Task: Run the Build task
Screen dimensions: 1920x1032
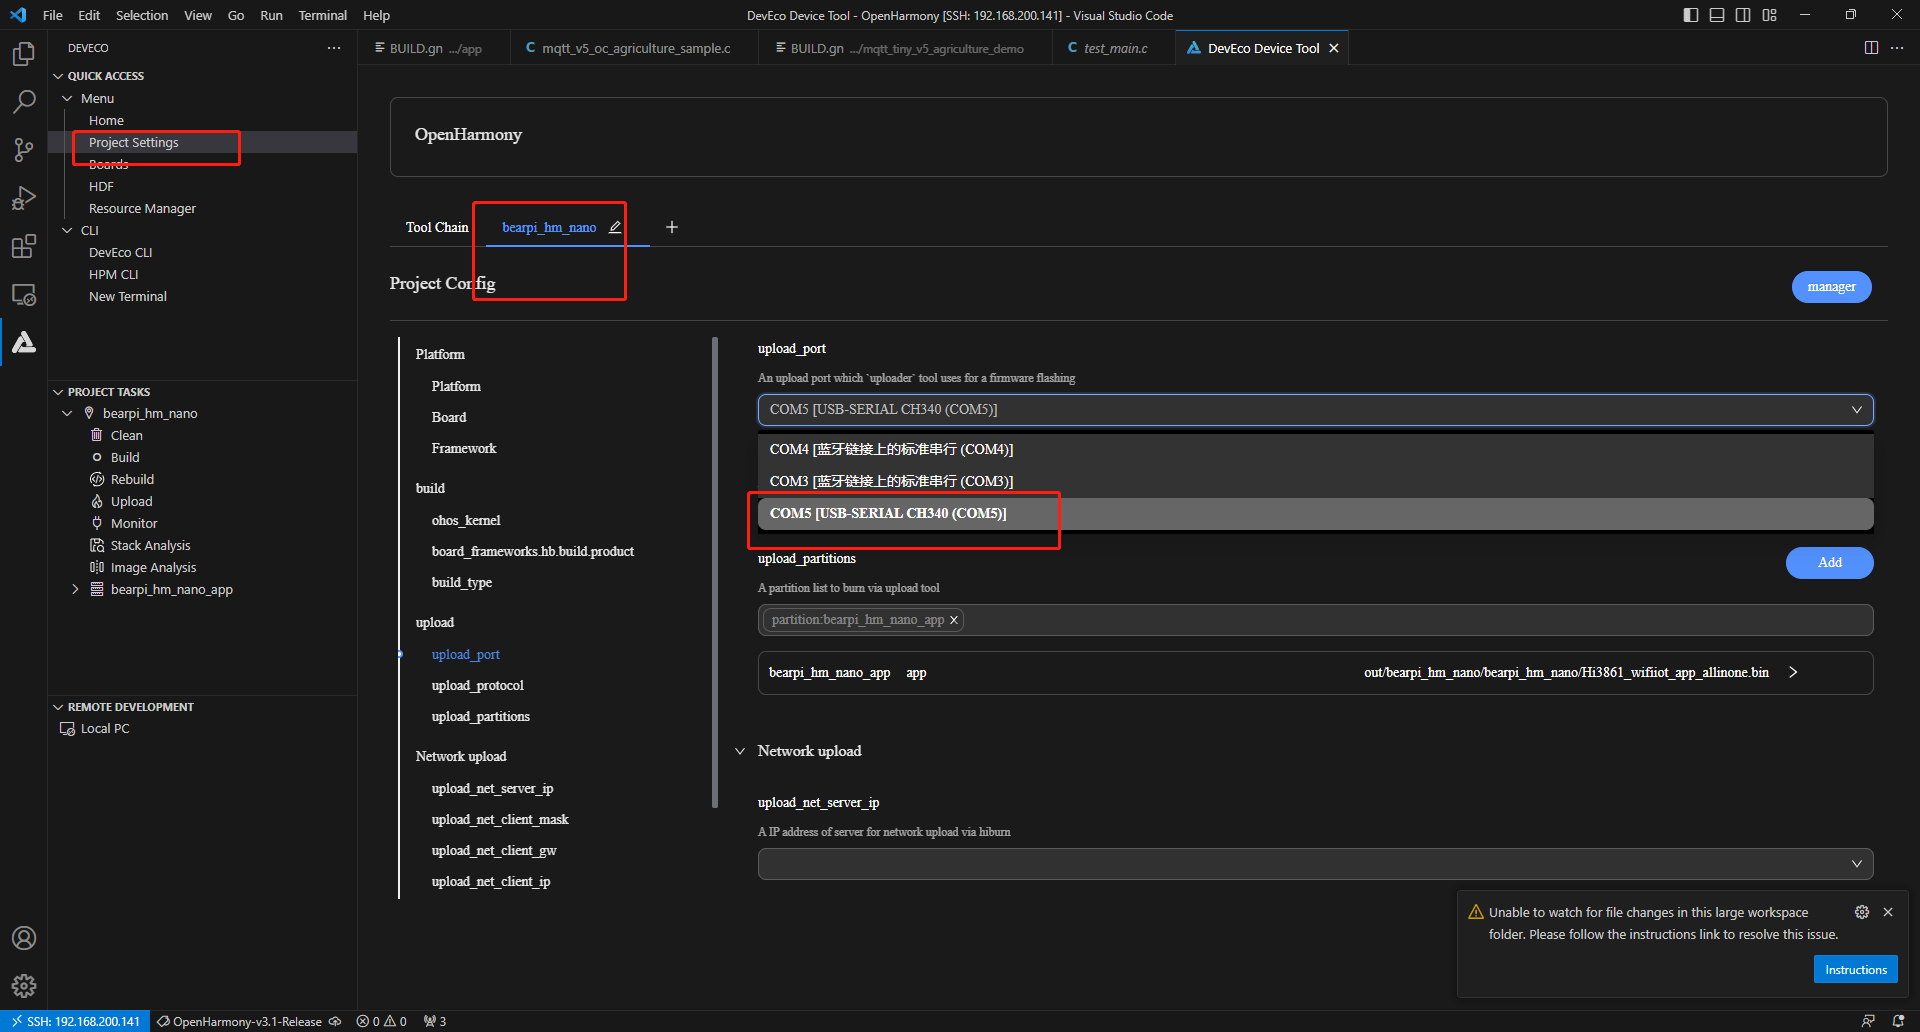Action: coord(125,457)
